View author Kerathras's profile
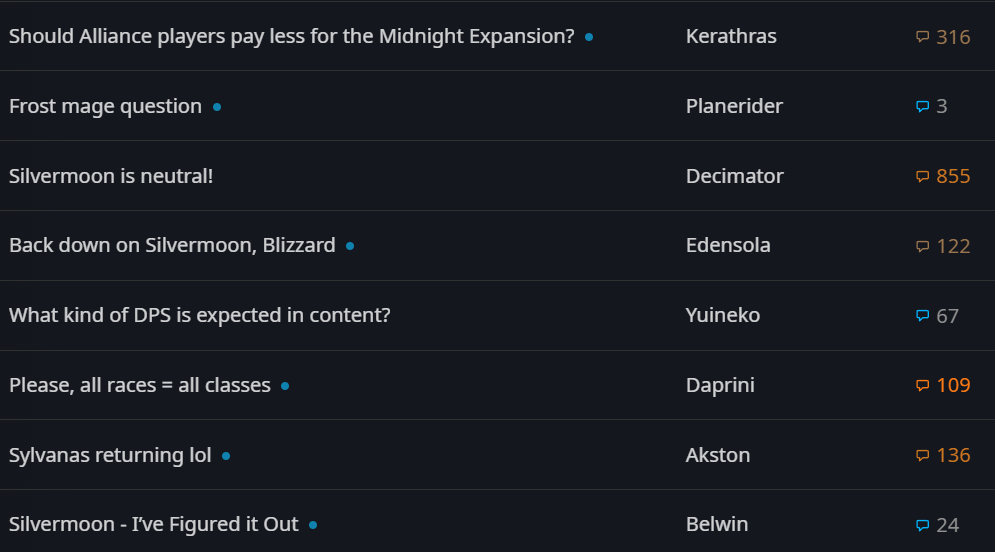 point(731,37)
